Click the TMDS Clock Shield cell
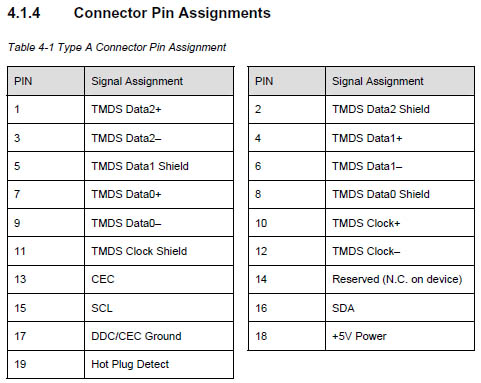Image resolution: width=481 pixels, height=383 pixels. coord(159,251)
